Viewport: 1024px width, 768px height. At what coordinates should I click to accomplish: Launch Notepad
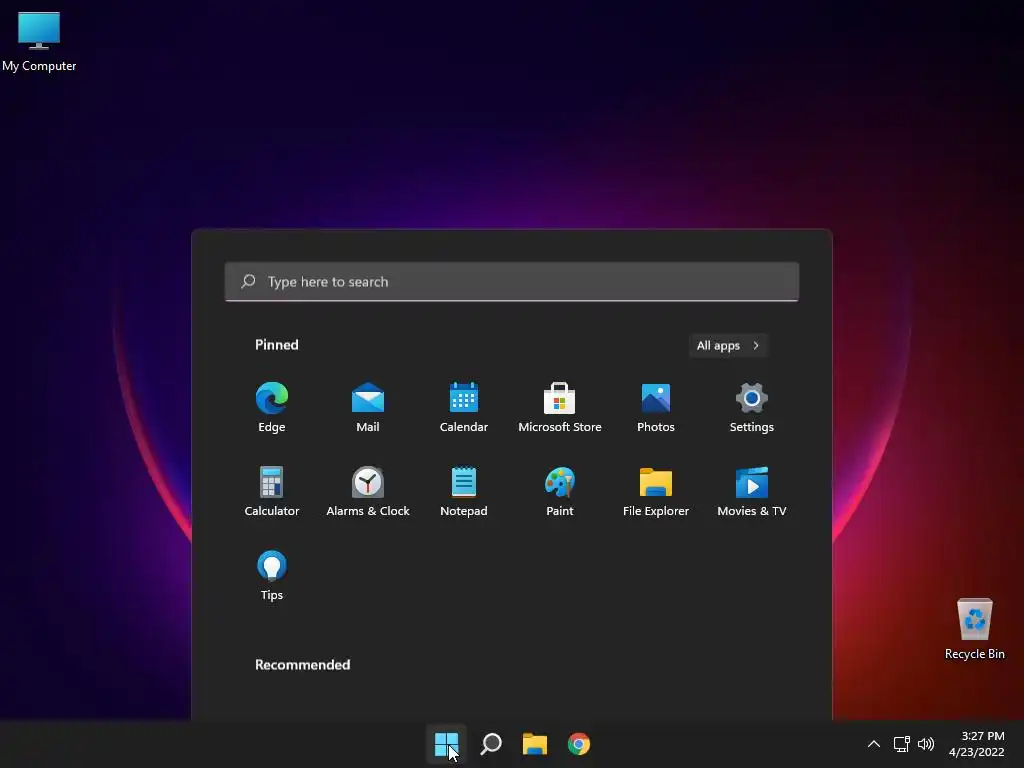[464, 492]
